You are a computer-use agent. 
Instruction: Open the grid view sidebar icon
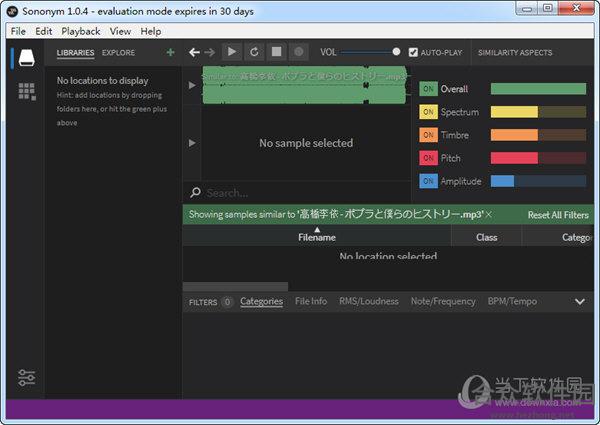[x=27, y=91]
